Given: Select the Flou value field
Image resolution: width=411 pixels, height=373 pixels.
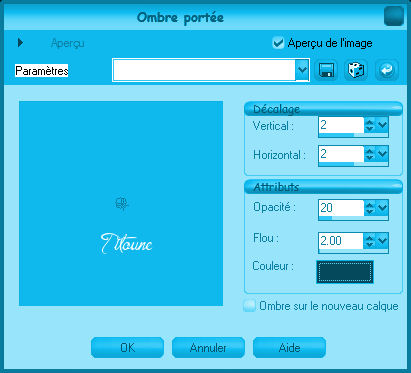Looking at the screenshot, I should click(341, 241).
